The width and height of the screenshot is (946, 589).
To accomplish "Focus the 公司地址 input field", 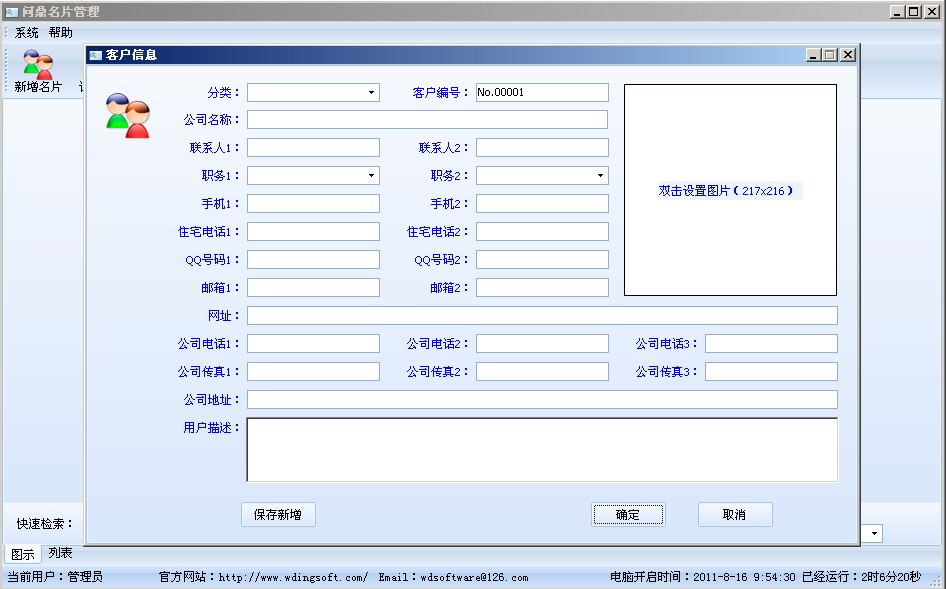I will 542,400.
